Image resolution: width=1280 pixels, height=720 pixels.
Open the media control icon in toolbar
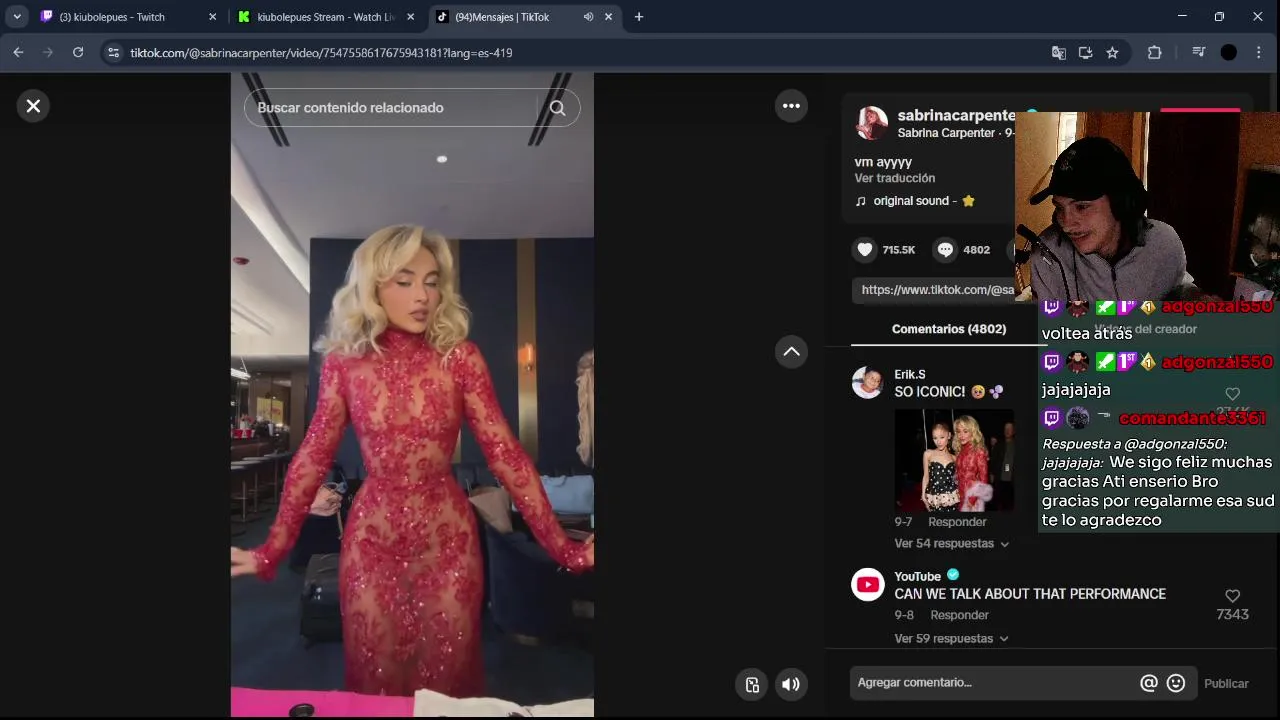[1198, 53]
